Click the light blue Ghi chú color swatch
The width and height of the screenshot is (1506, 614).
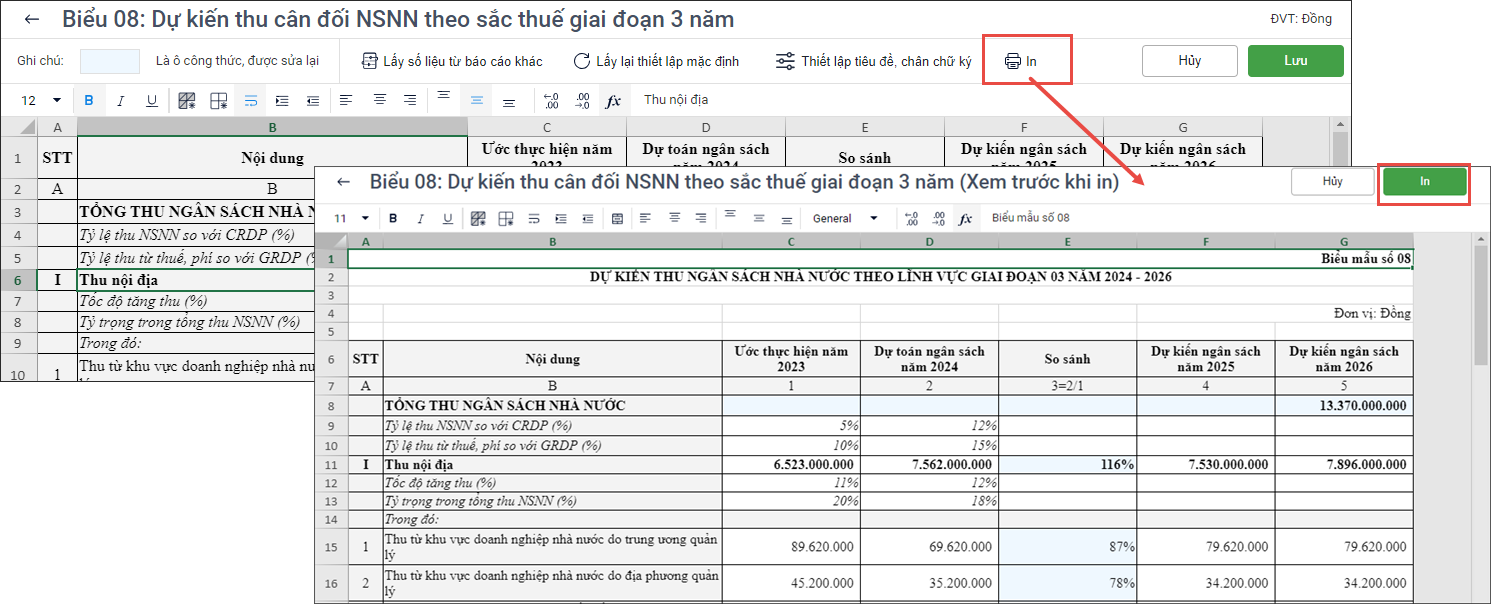110,61
